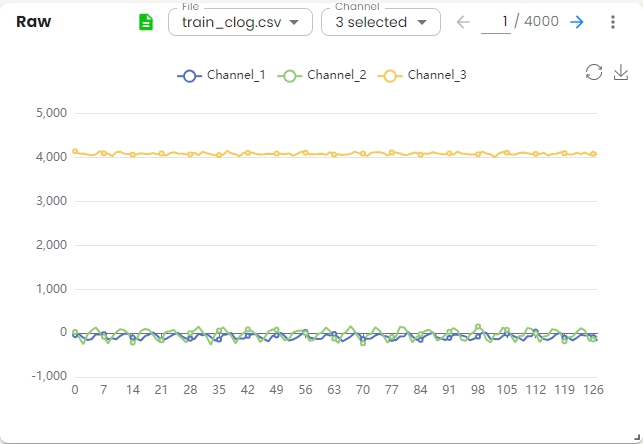Viewport: 643px width, 444px height.
Task: Click the resize handle in panel corner
Action: [637, 437]
